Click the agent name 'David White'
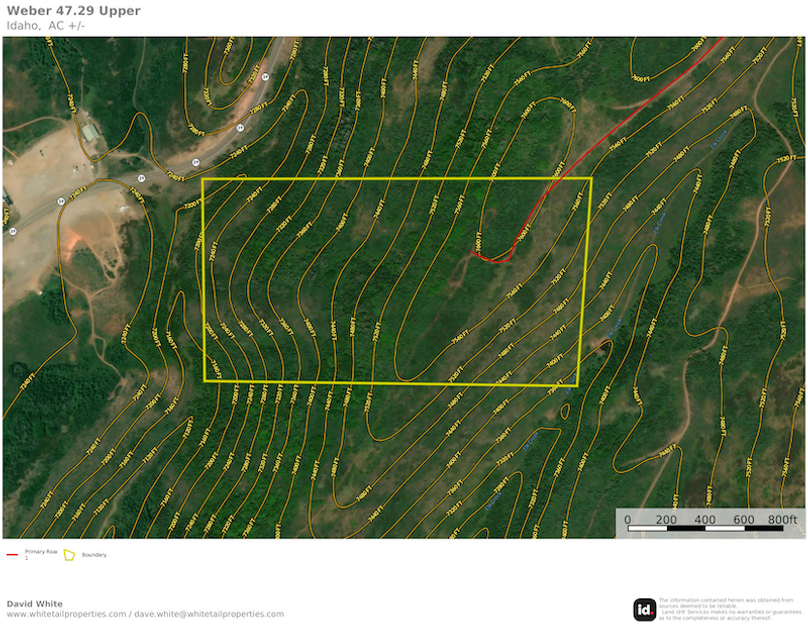Image resolution: width=808 pixels, height=624 pixels. 35,604
